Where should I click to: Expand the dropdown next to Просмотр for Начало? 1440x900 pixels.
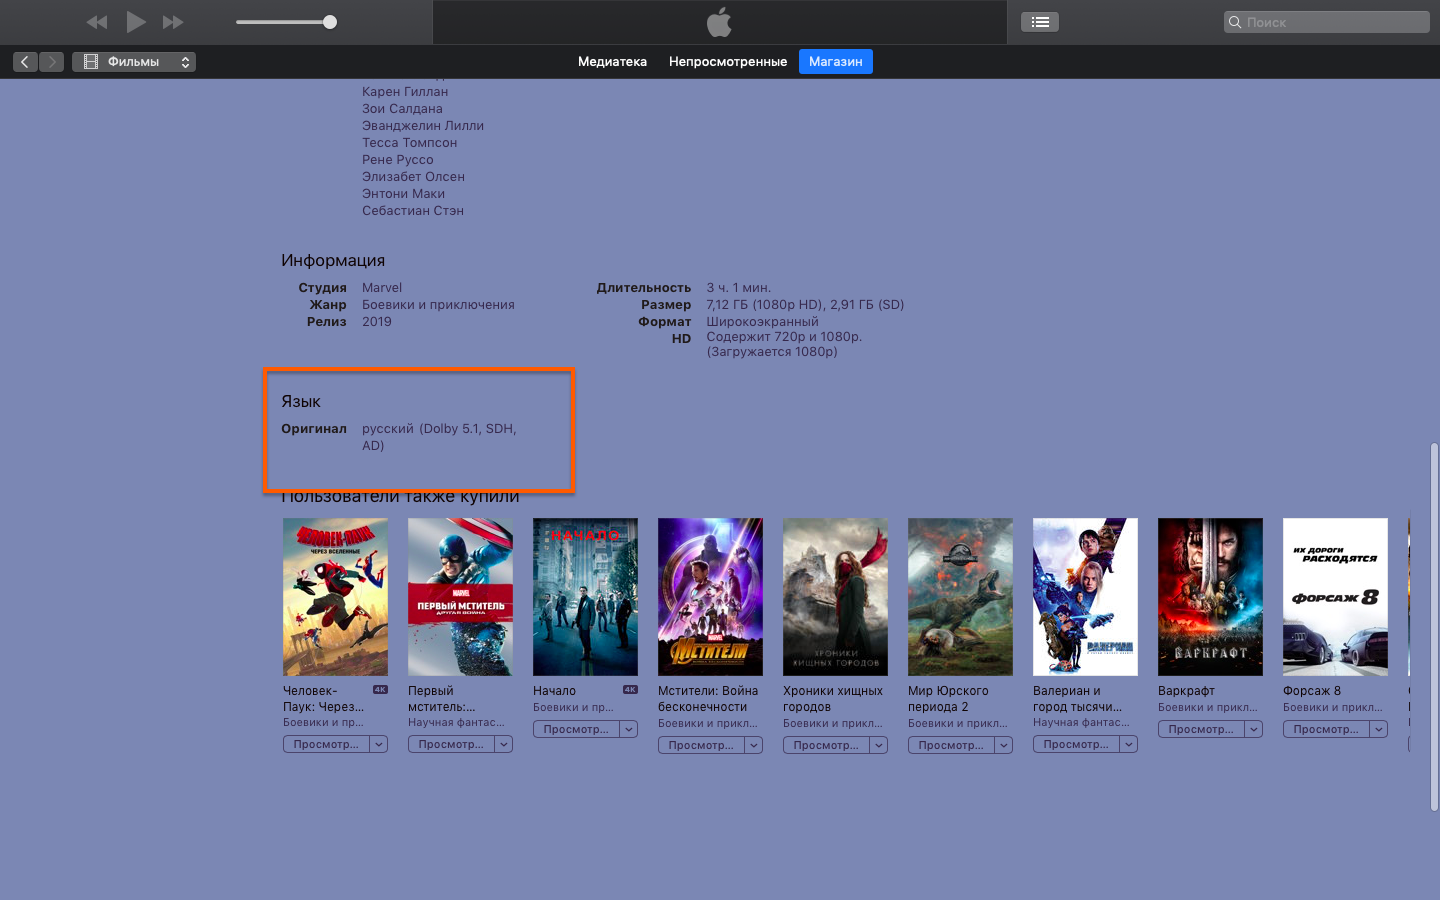(x=628, y=728)
